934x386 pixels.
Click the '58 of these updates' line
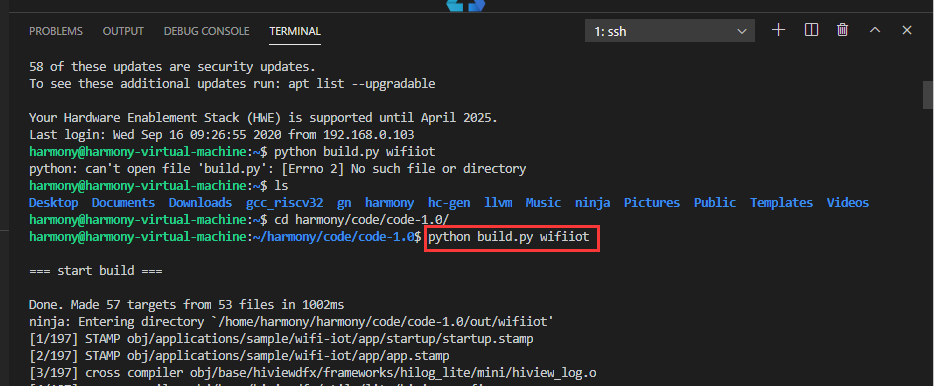click(173, 67)
